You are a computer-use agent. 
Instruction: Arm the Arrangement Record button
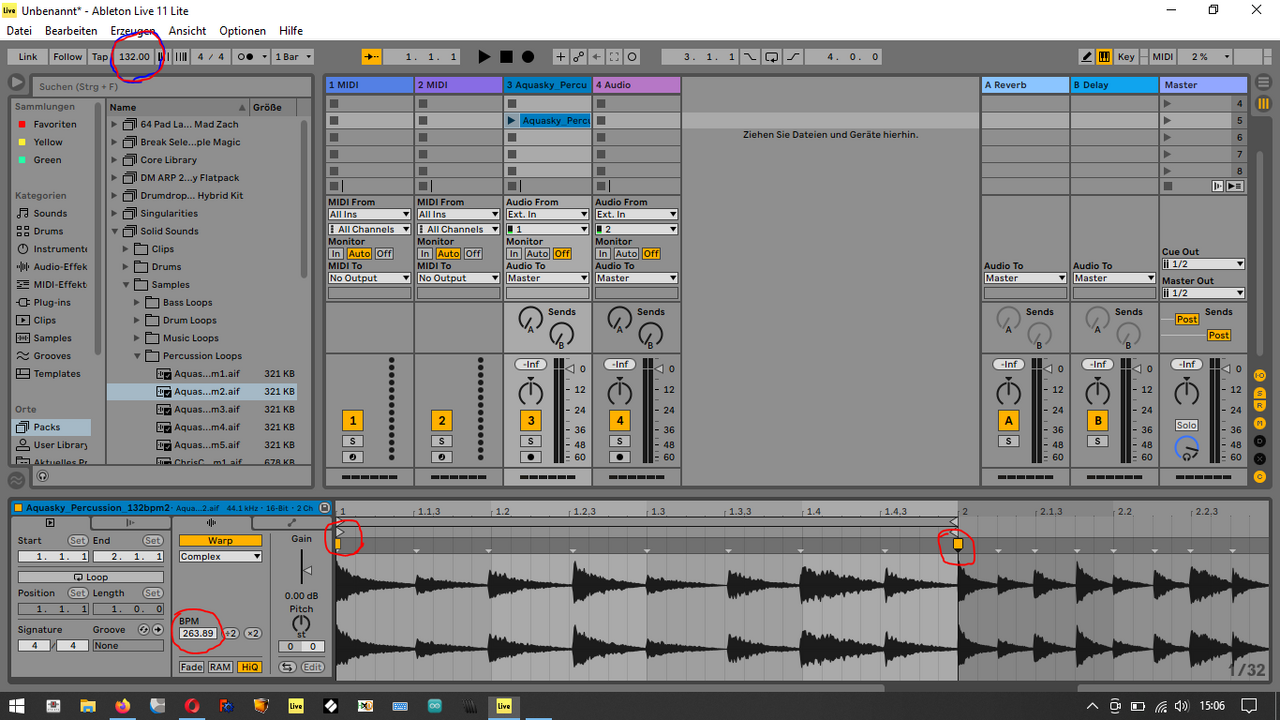click(x=528, y=57)
